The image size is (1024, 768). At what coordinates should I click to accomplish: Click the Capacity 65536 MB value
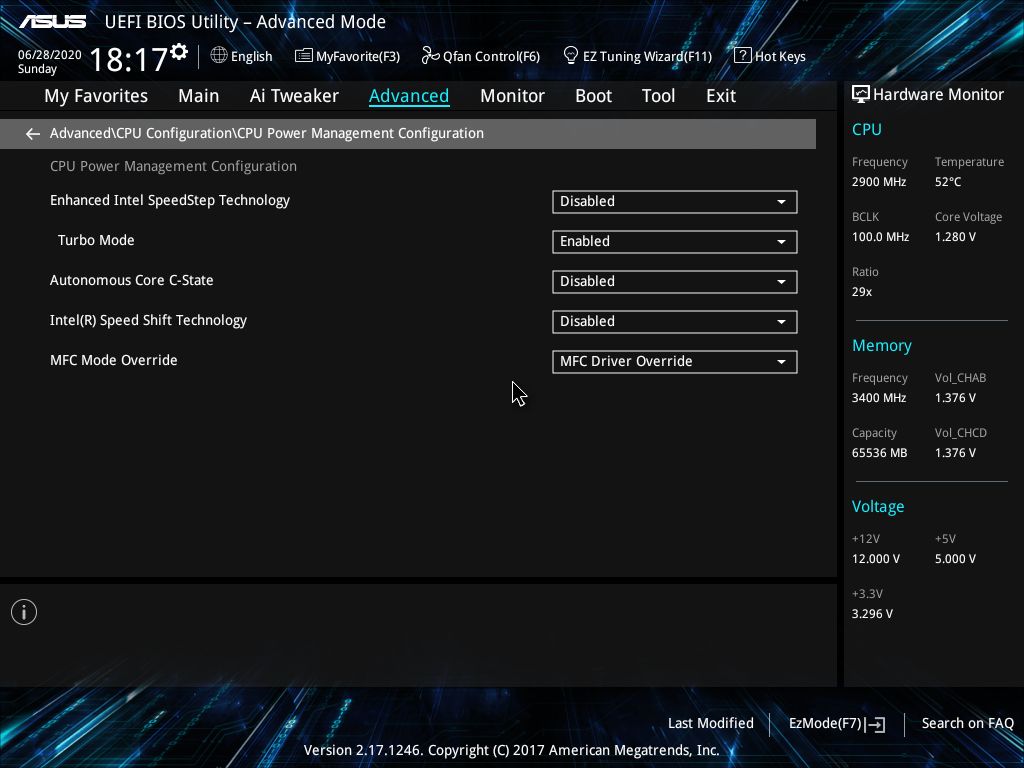[x=880, y=453]
